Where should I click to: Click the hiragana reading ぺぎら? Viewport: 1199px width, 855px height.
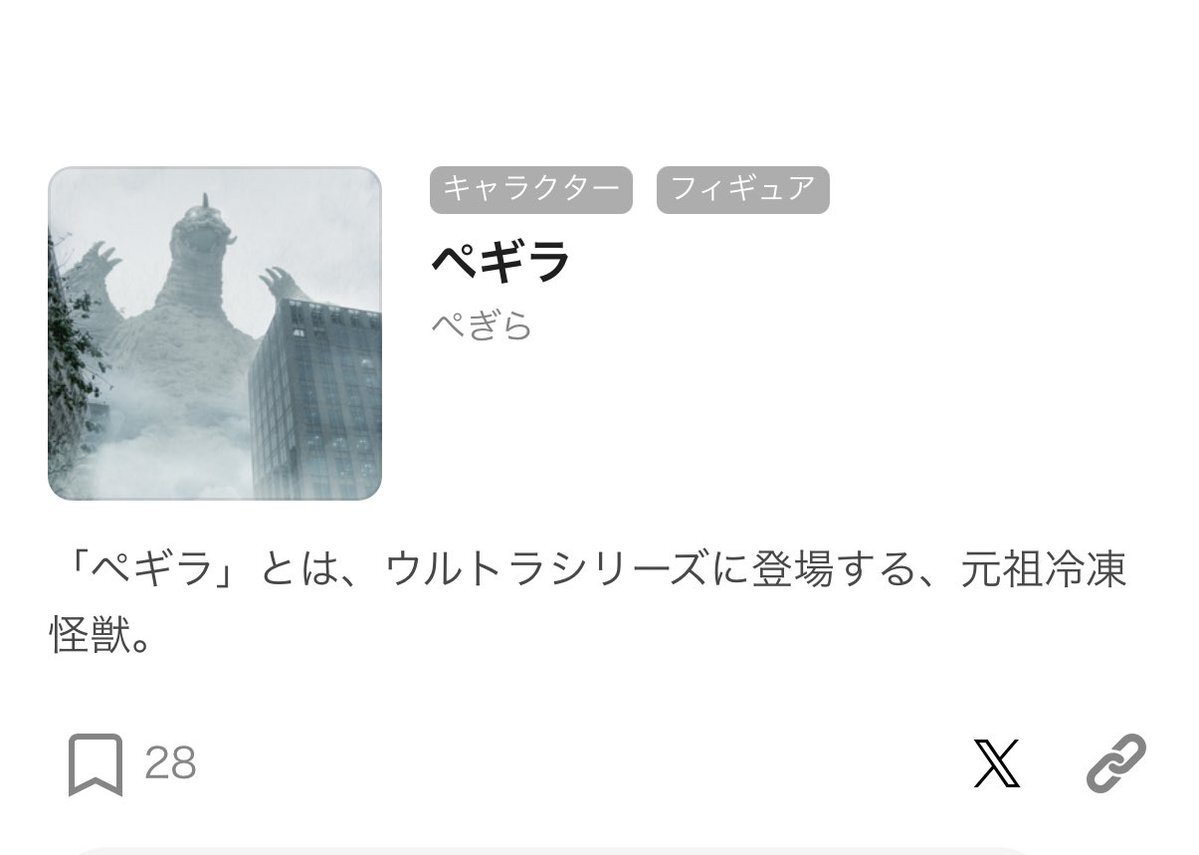click(482, 326)
